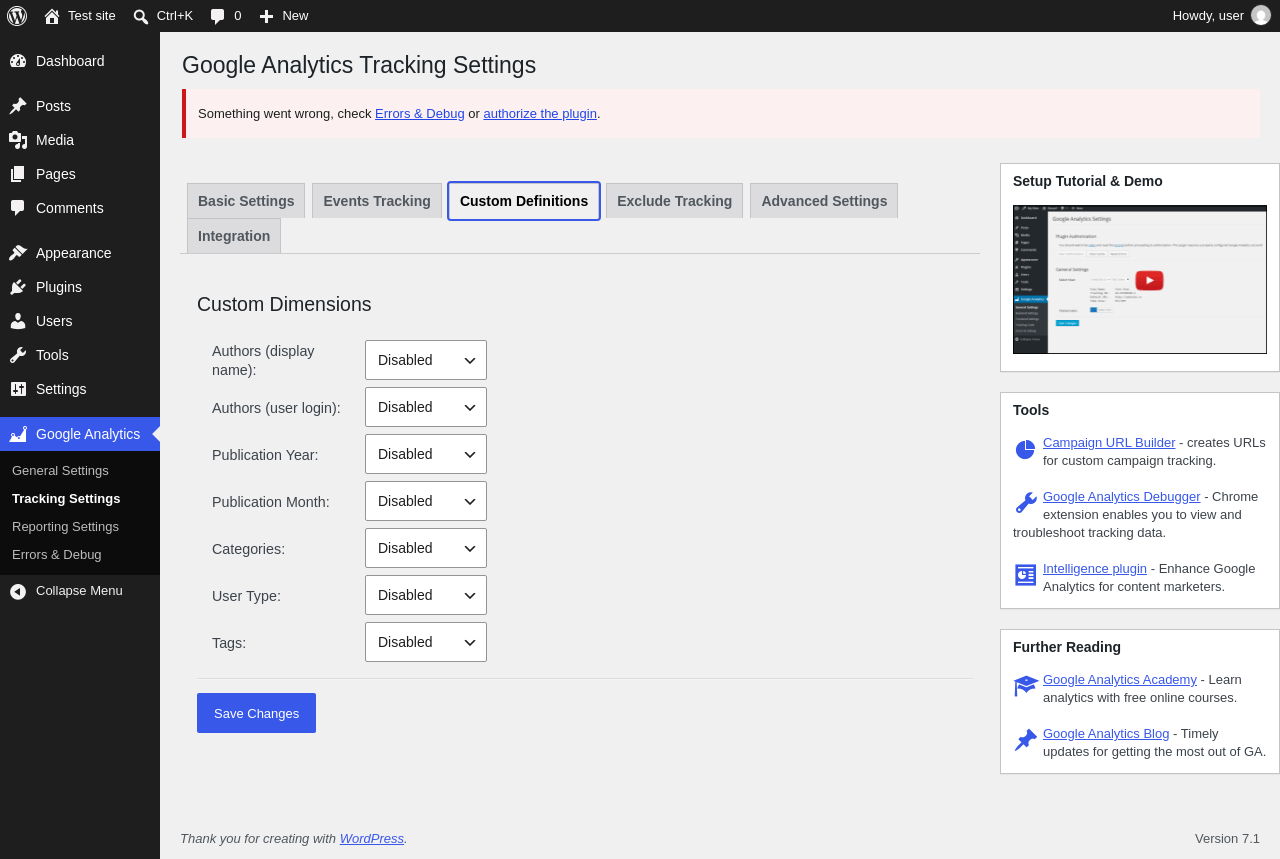Click the Analytics Debugger wrench icon
Screen dimensions: 1280x859
1025,503
